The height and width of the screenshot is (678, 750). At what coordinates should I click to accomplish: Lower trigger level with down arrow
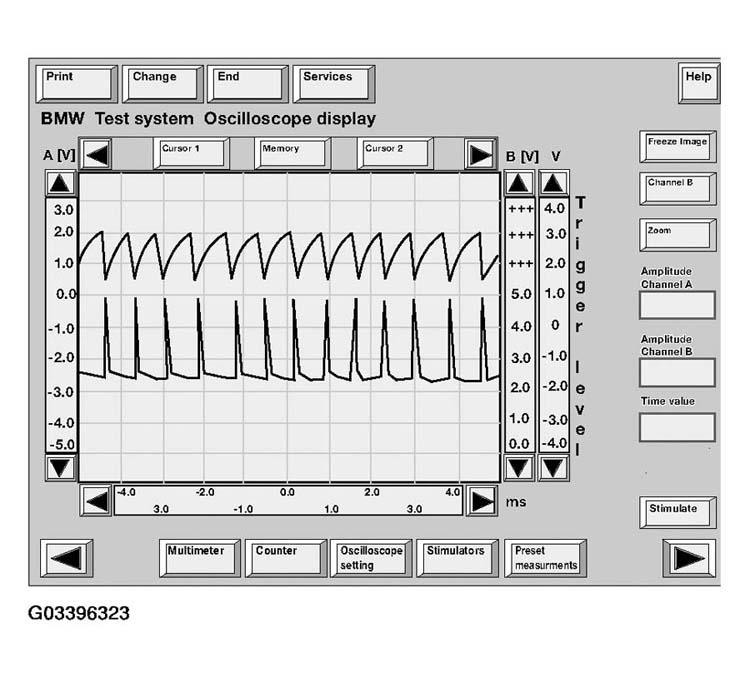(x=553, y=467)
